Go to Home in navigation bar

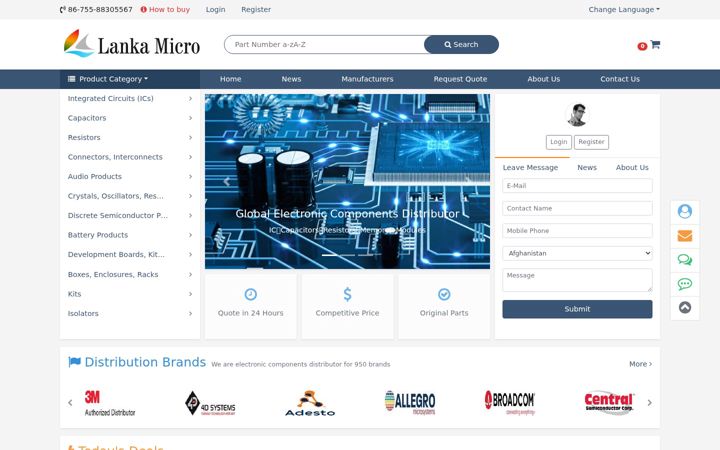(231, 79)
